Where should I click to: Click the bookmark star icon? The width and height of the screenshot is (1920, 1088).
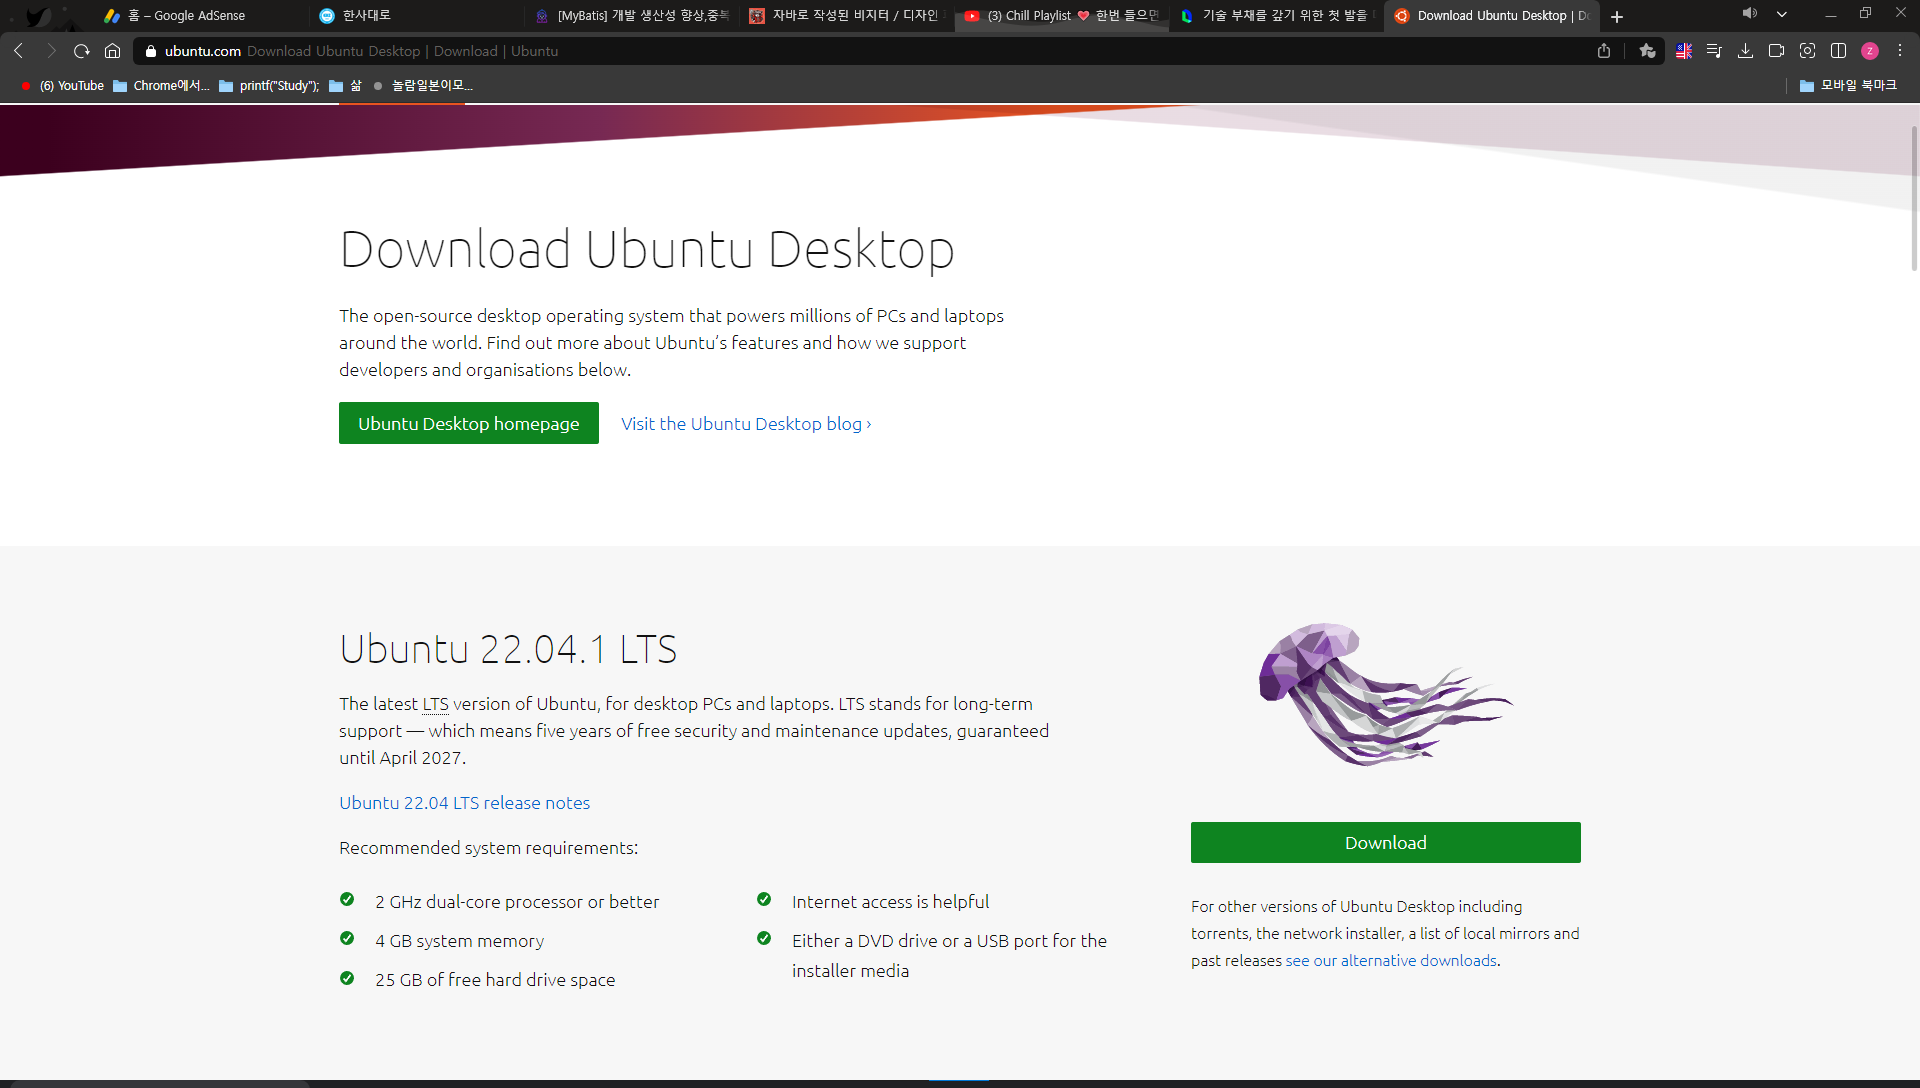point(1647,51)
